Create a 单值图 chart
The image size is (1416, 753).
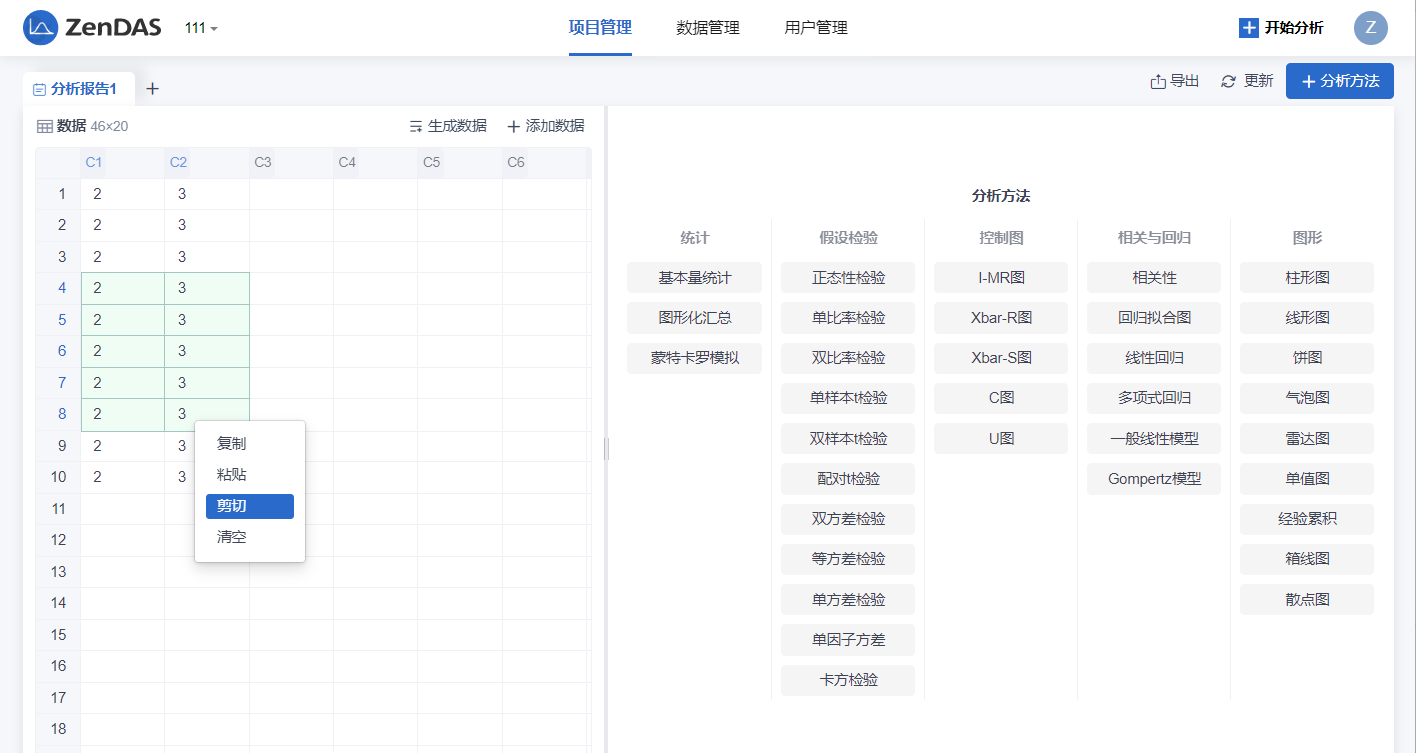[1307, 479]
